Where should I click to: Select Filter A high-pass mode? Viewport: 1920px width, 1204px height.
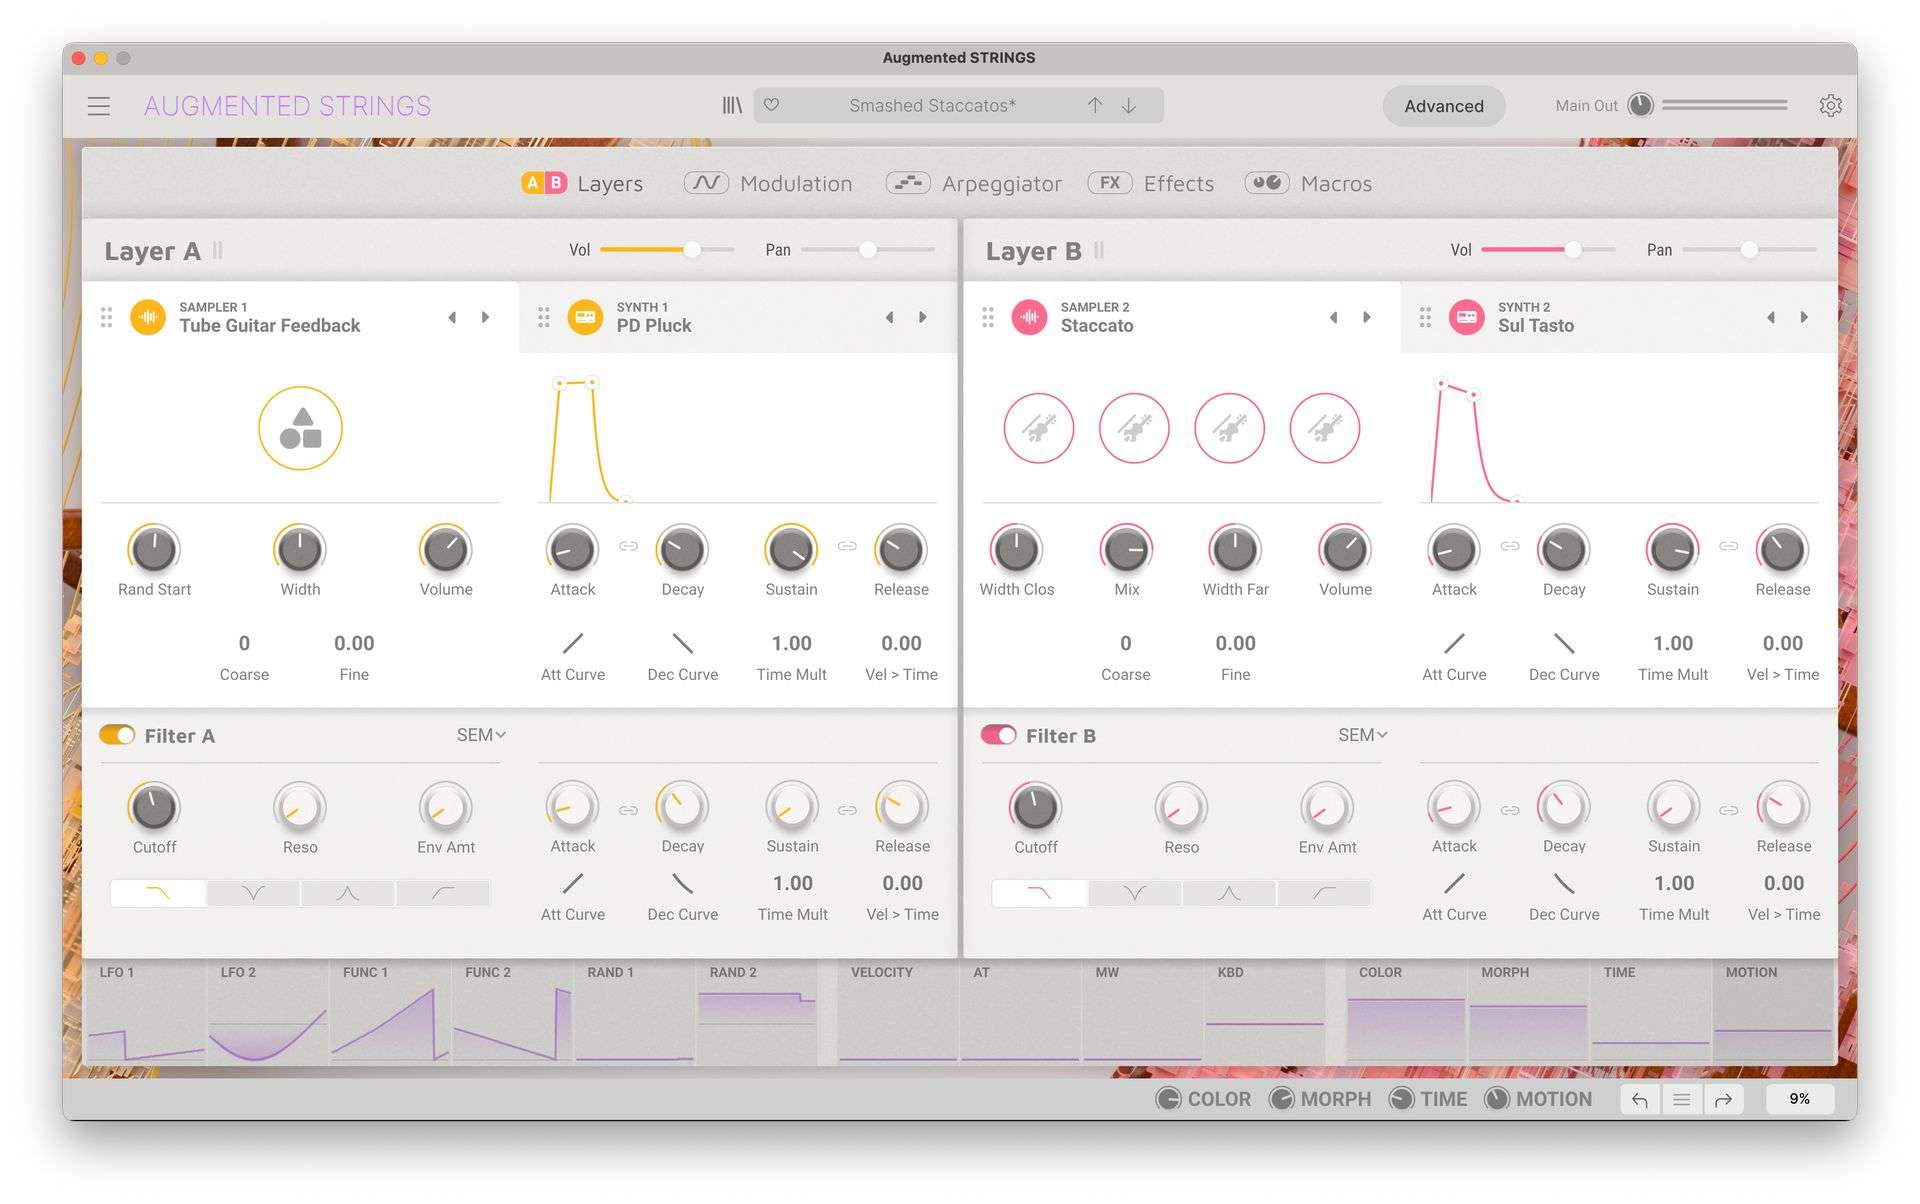coord(443,893)
